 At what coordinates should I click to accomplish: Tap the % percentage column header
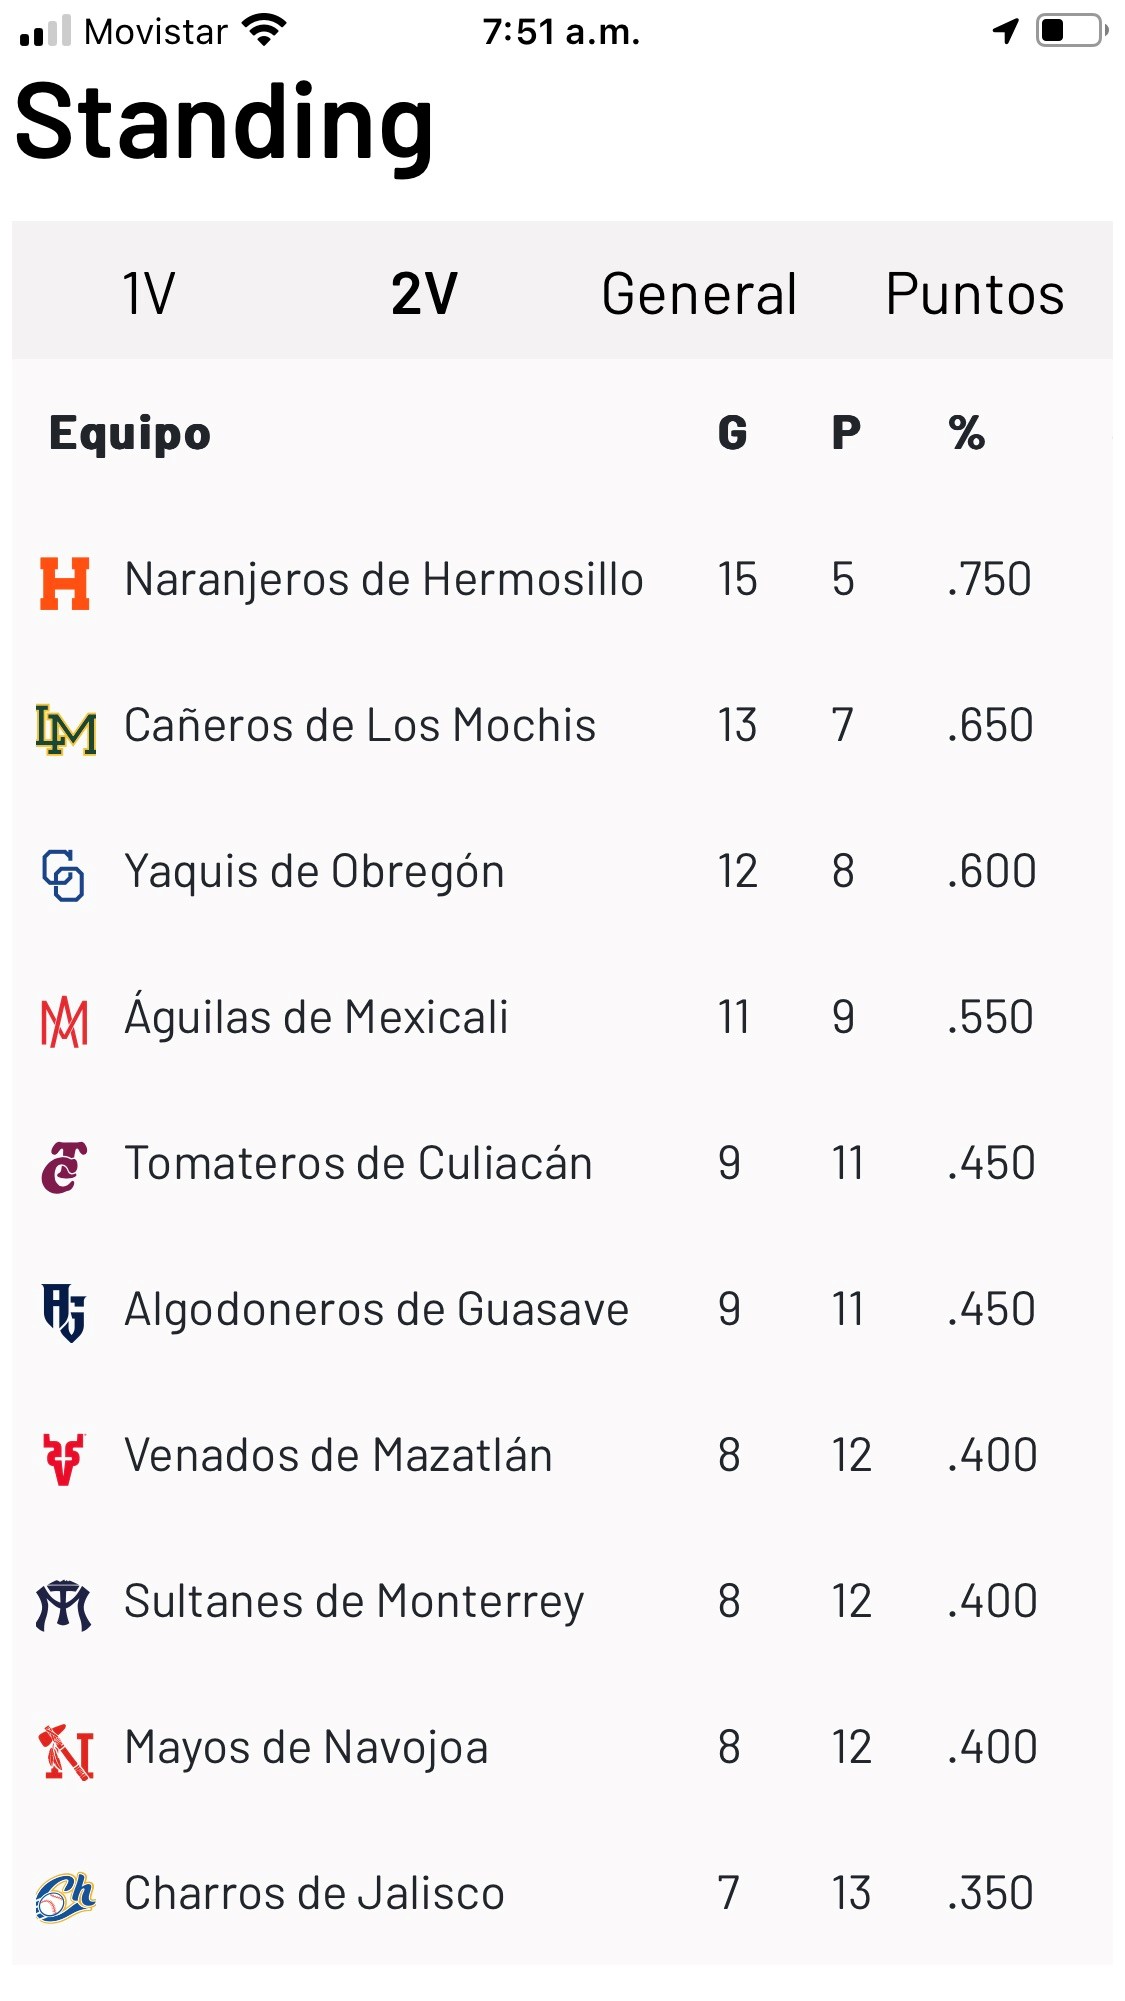[967, 433]
